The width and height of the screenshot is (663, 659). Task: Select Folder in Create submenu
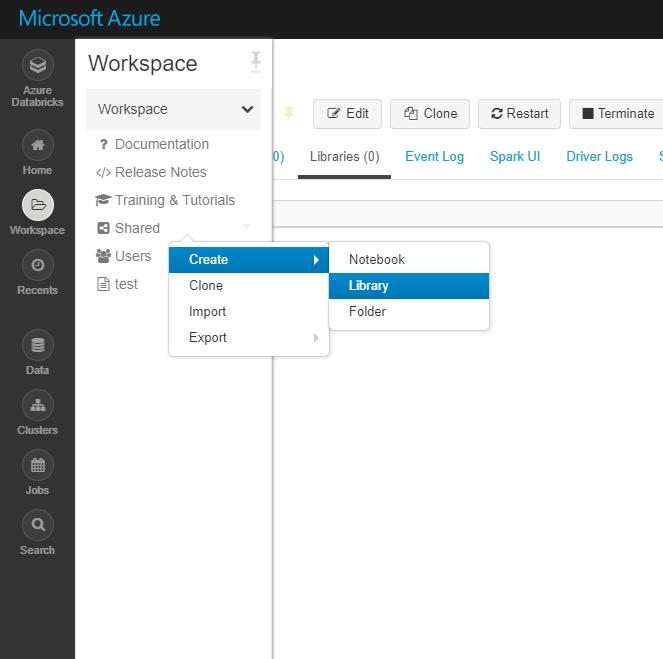coord(409,312)
